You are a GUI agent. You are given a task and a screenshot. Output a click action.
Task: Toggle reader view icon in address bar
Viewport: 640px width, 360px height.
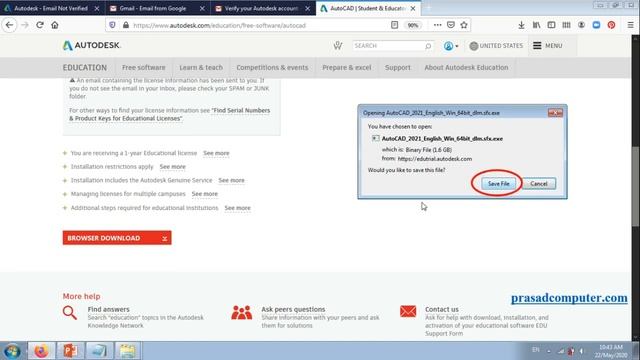394,25
